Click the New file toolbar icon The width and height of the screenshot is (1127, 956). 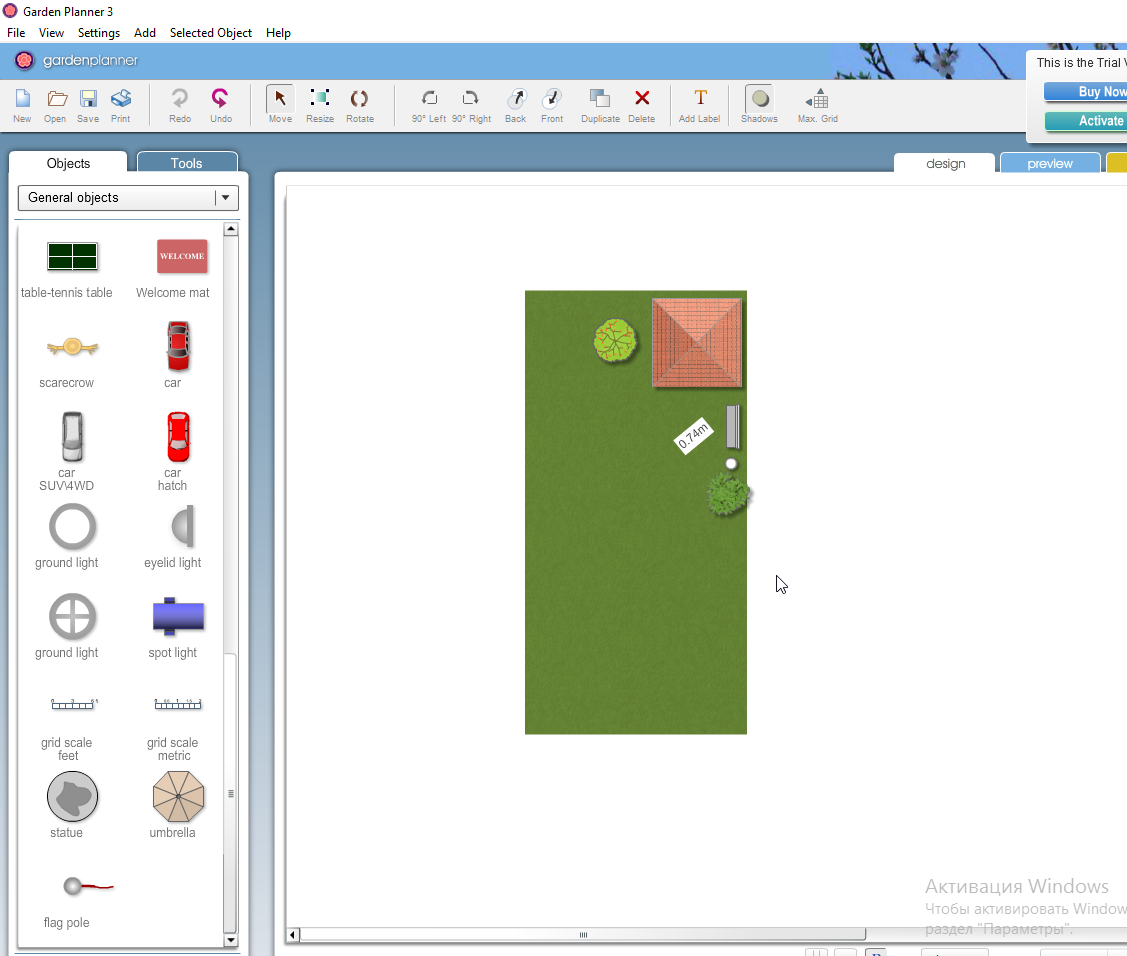22,106
